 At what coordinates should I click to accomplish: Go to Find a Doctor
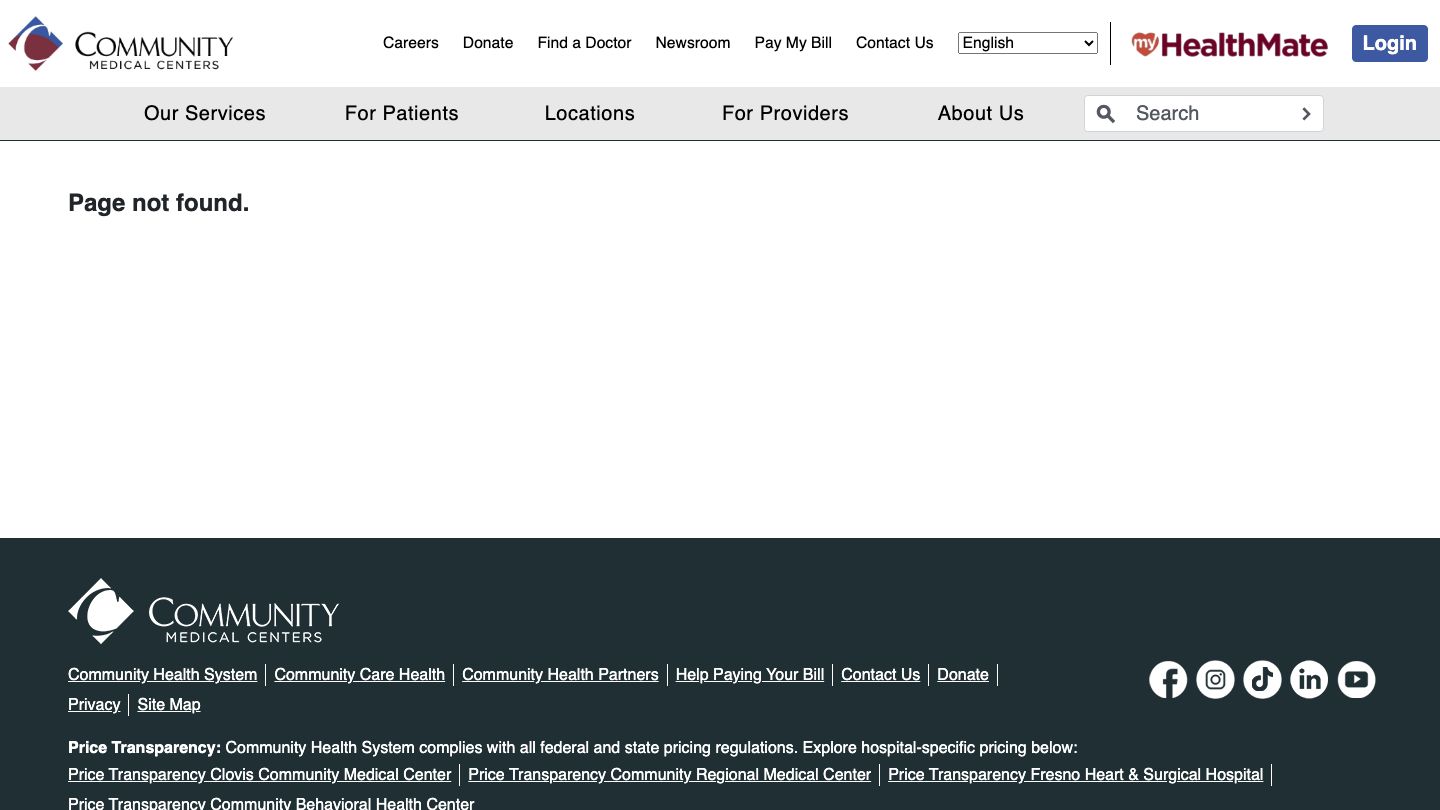584,43
